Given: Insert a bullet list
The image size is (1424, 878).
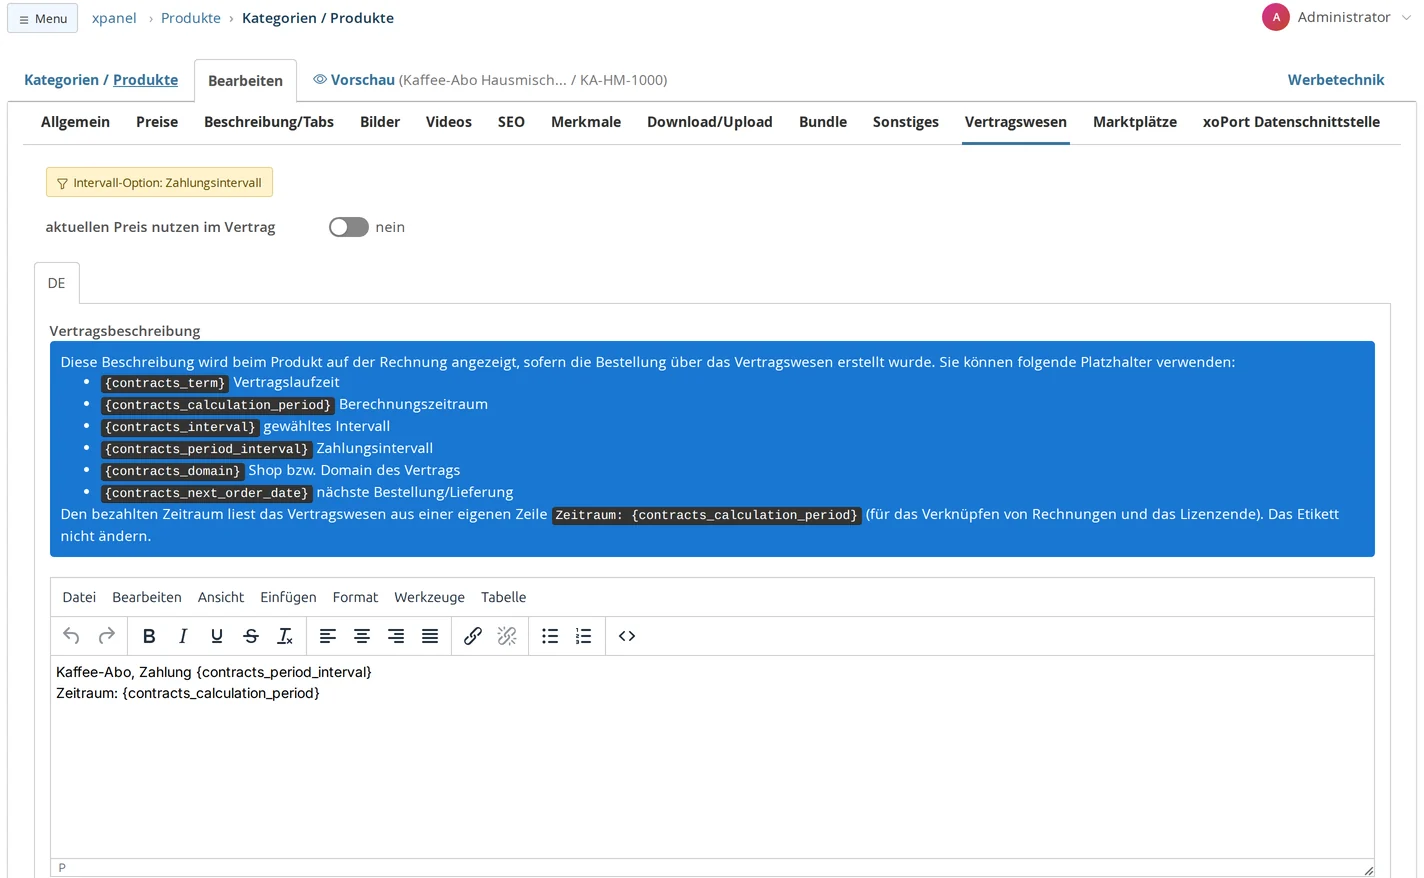Looking at the screenshot, I should click(x=550, y=636).
